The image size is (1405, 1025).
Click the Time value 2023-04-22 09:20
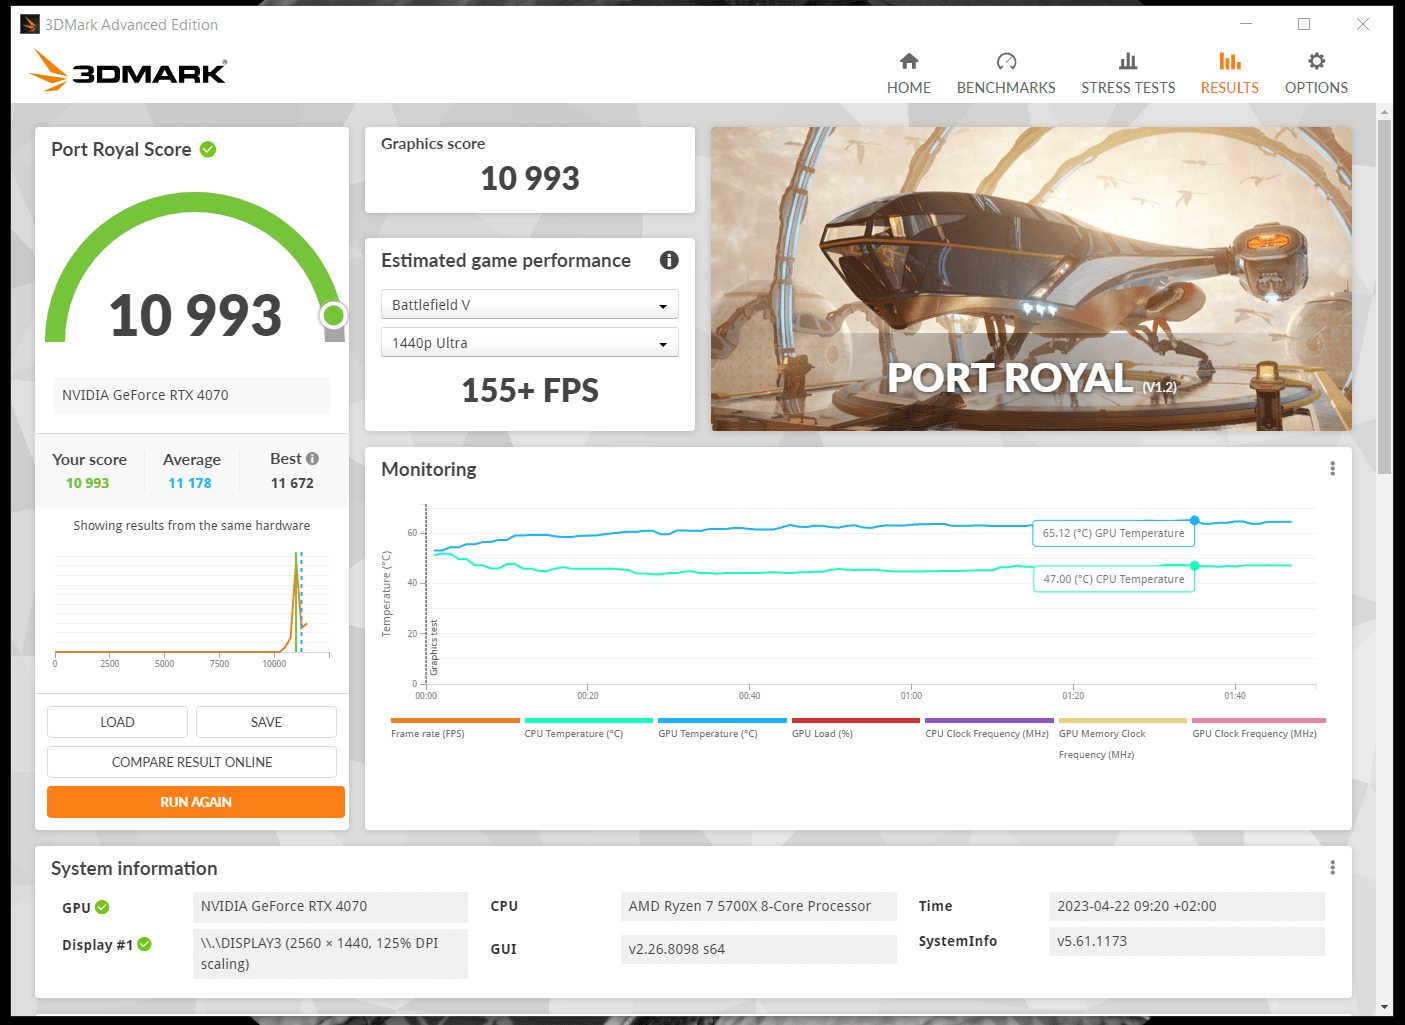[1187, 907]
